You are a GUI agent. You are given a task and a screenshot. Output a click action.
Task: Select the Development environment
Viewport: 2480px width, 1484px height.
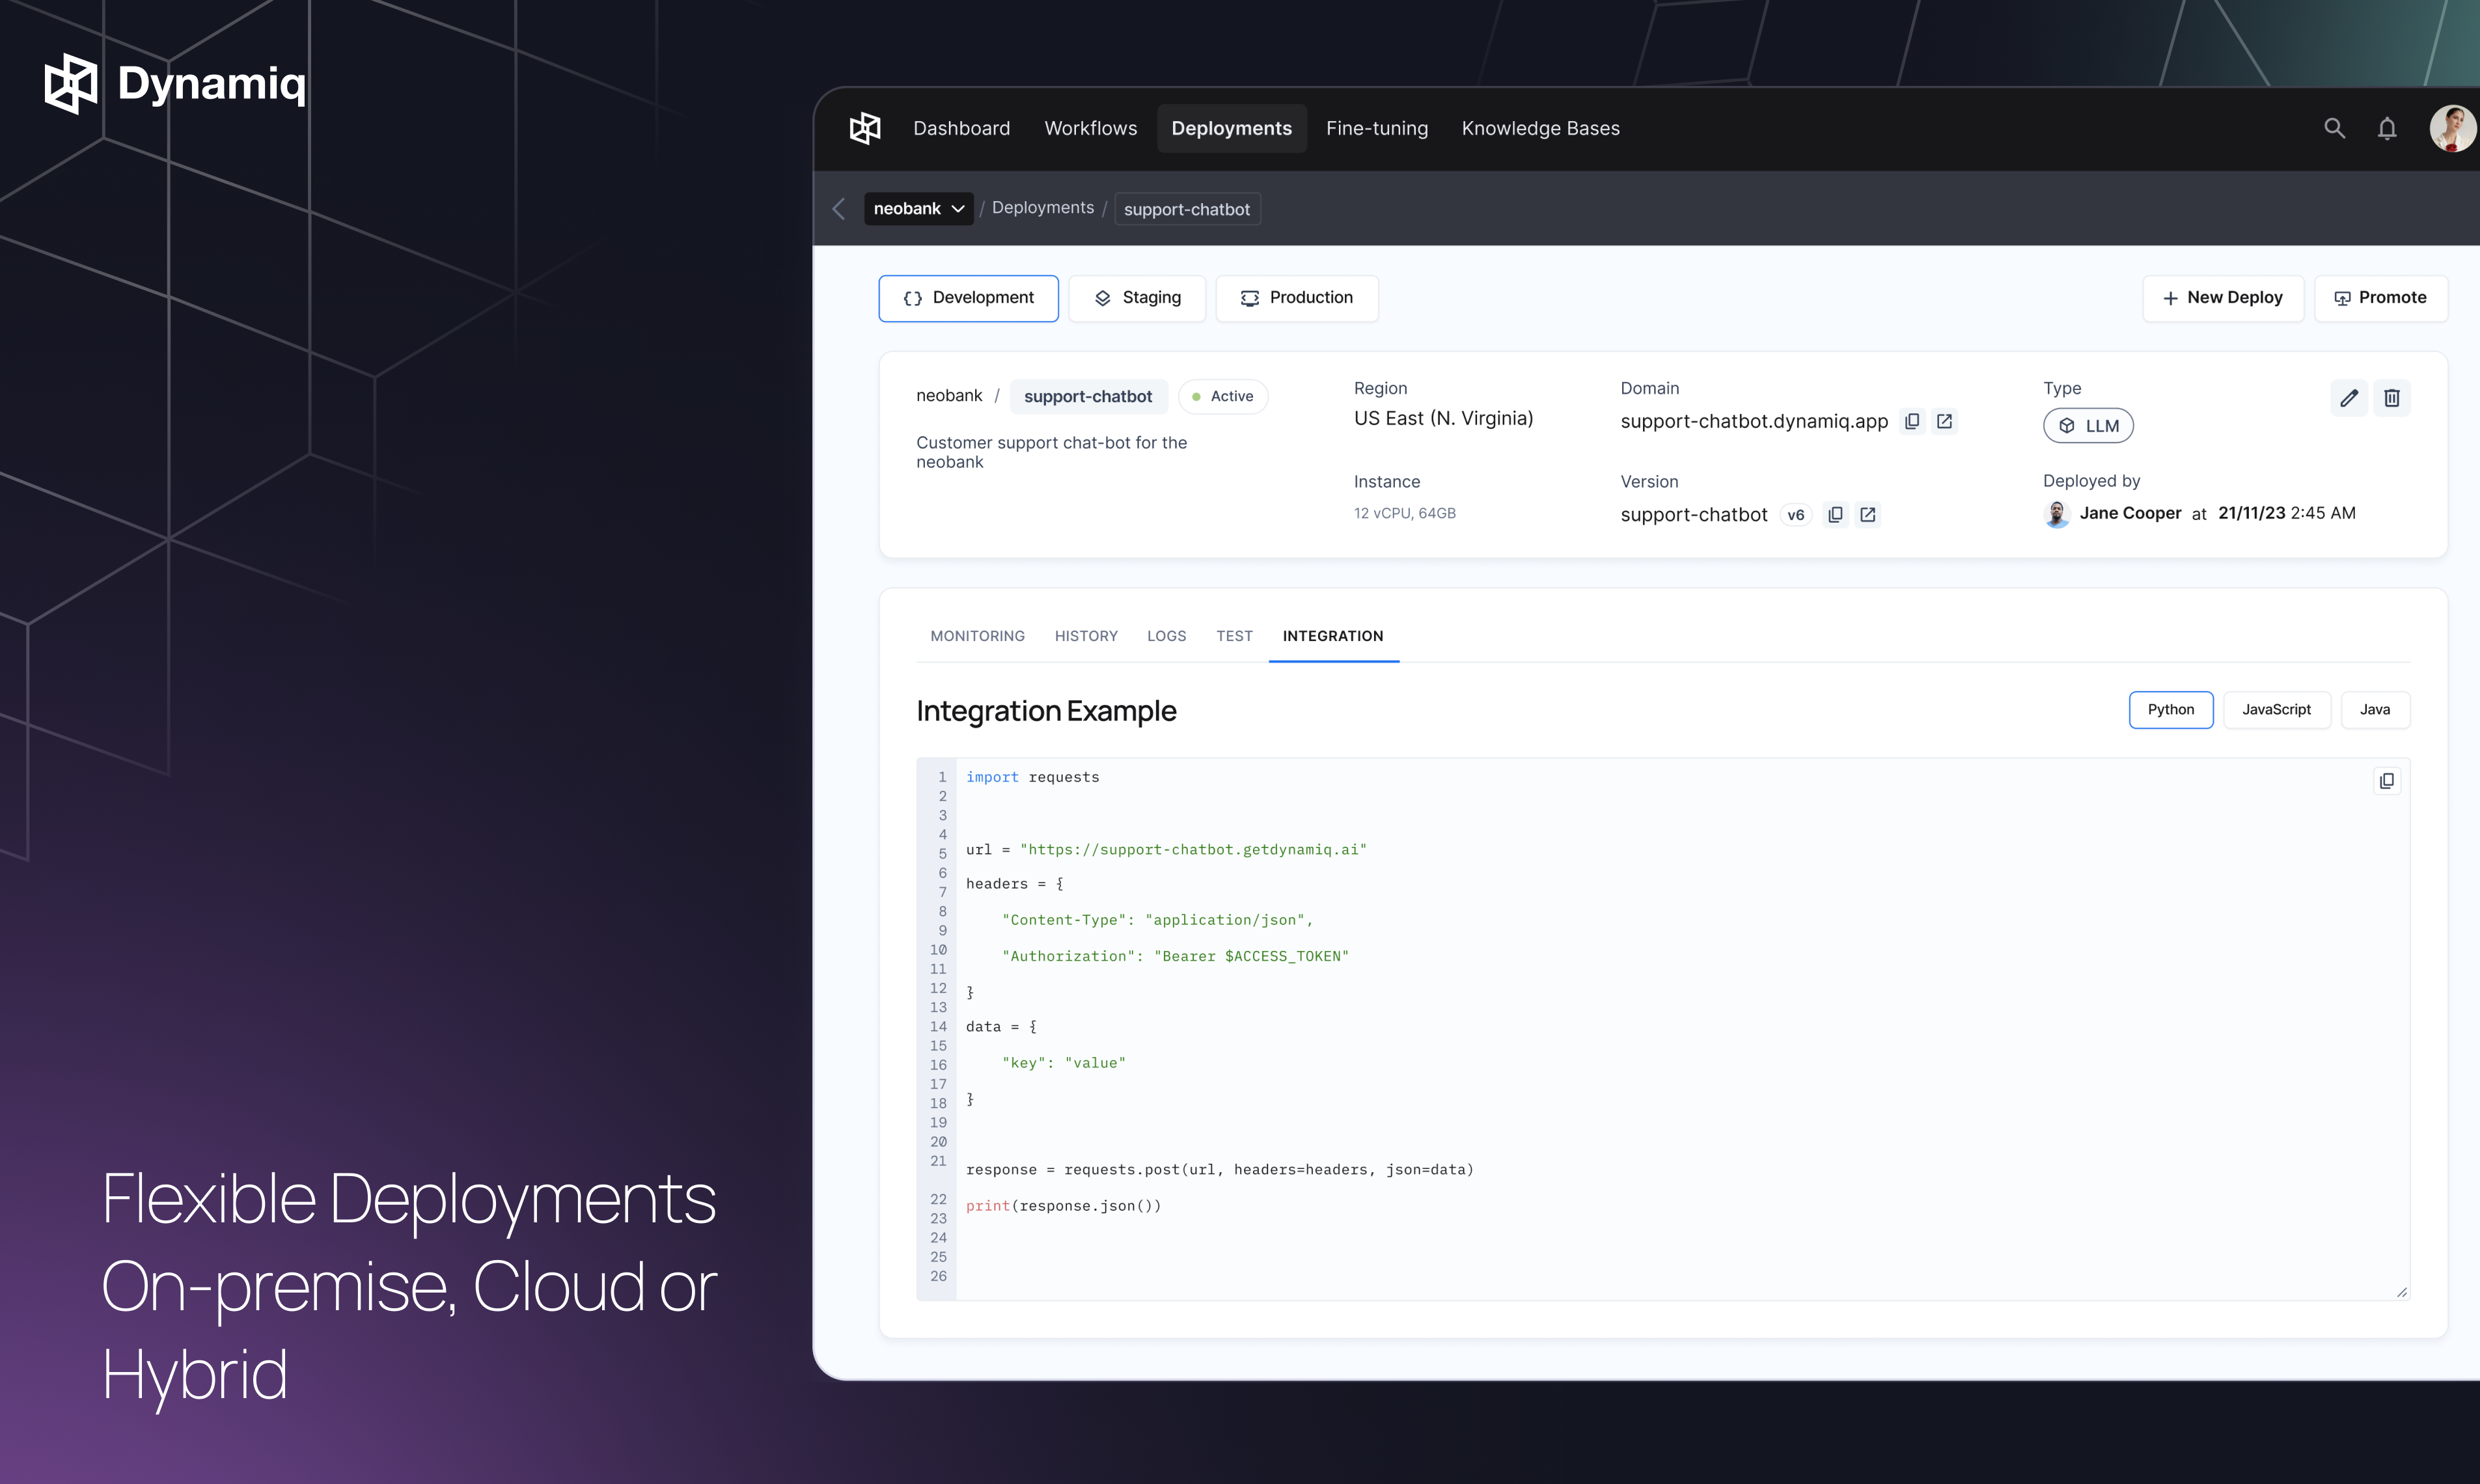[968, 298]
